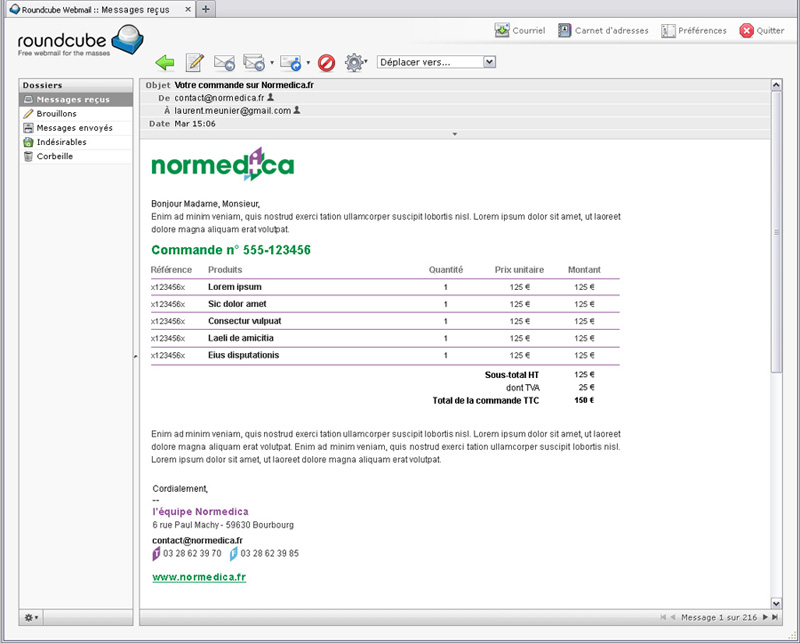
Task: Click the Courriel inbox icon
Action: (x=502, y=30)
